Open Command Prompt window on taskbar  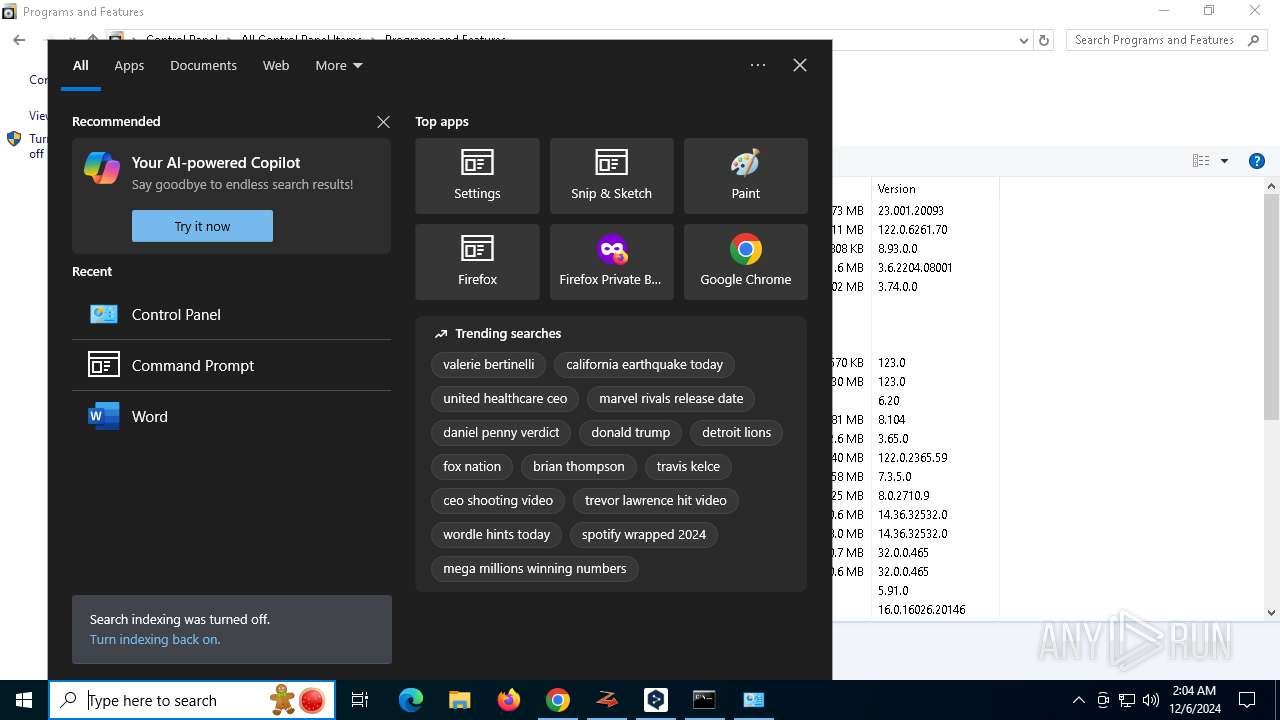704,700
